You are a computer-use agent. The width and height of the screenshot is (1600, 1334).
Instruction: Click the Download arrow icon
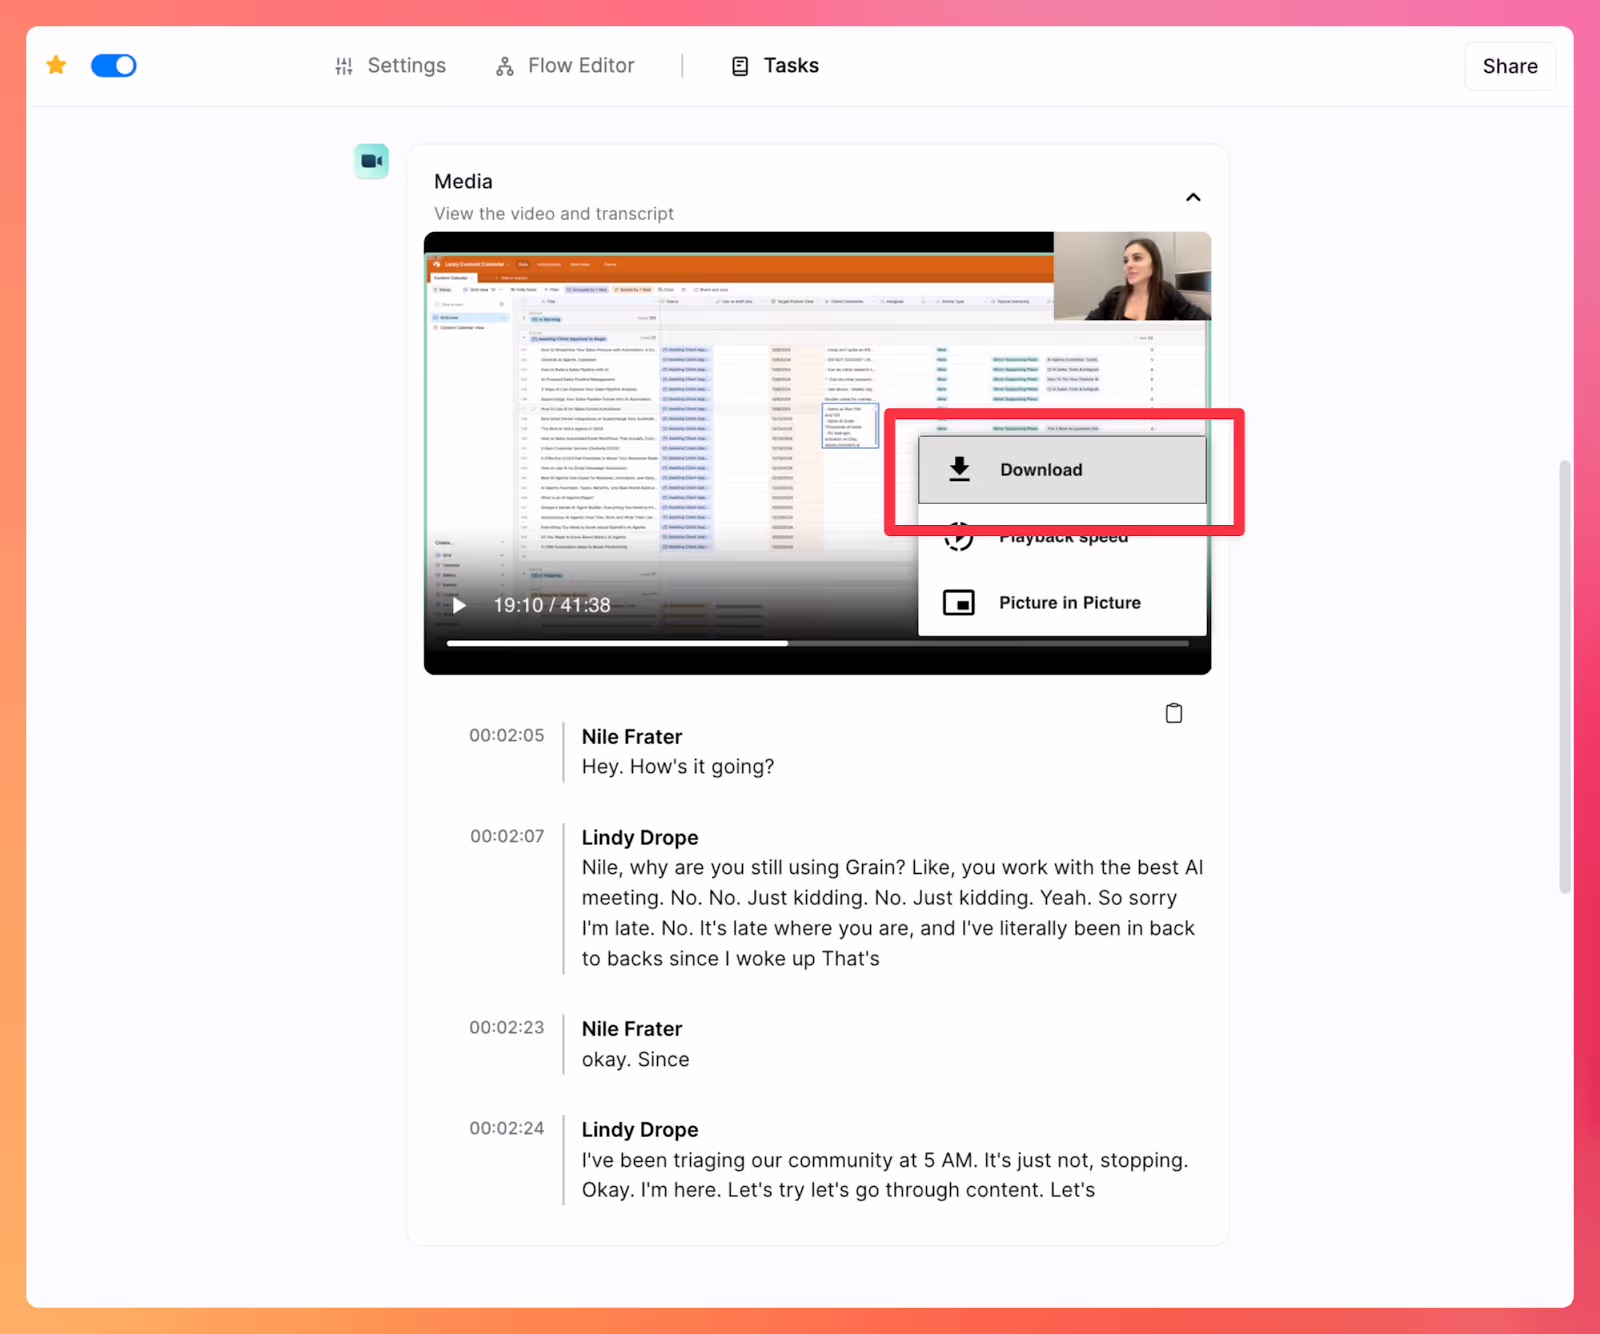959,469
